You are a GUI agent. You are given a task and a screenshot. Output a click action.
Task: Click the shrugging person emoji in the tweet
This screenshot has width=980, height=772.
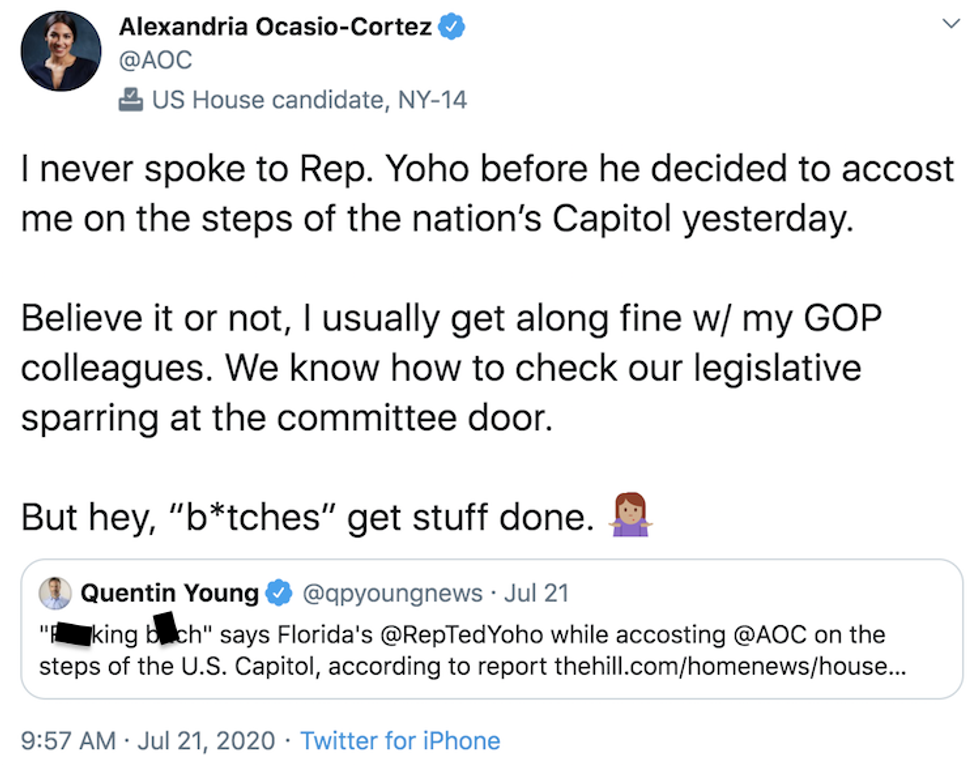(630, 515)
